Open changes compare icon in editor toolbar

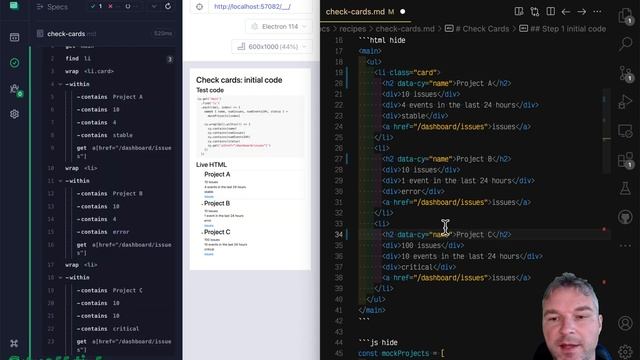pyautogui.click(x=535, y=11)
